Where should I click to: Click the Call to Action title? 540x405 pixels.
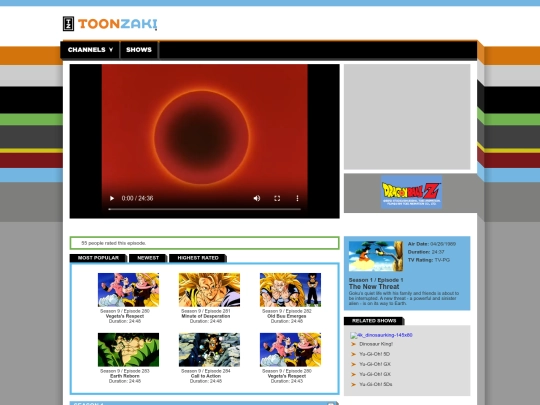(206, 376)
